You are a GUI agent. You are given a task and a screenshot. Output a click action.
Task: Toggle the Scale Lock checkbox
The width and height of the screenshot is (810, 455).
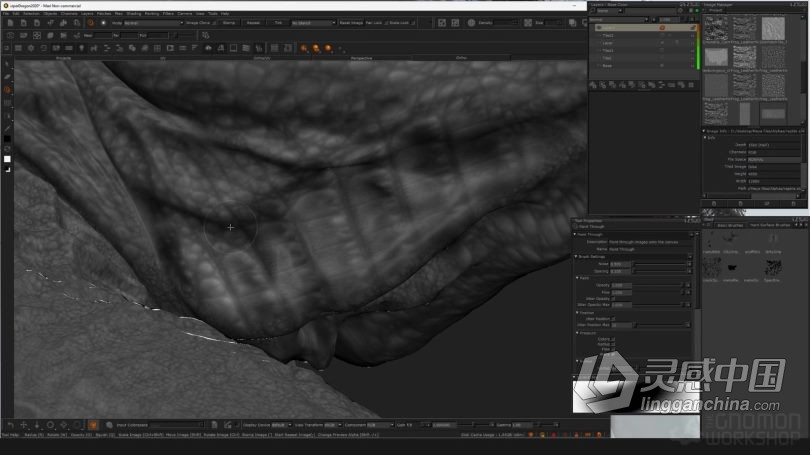tap(413, 23)
